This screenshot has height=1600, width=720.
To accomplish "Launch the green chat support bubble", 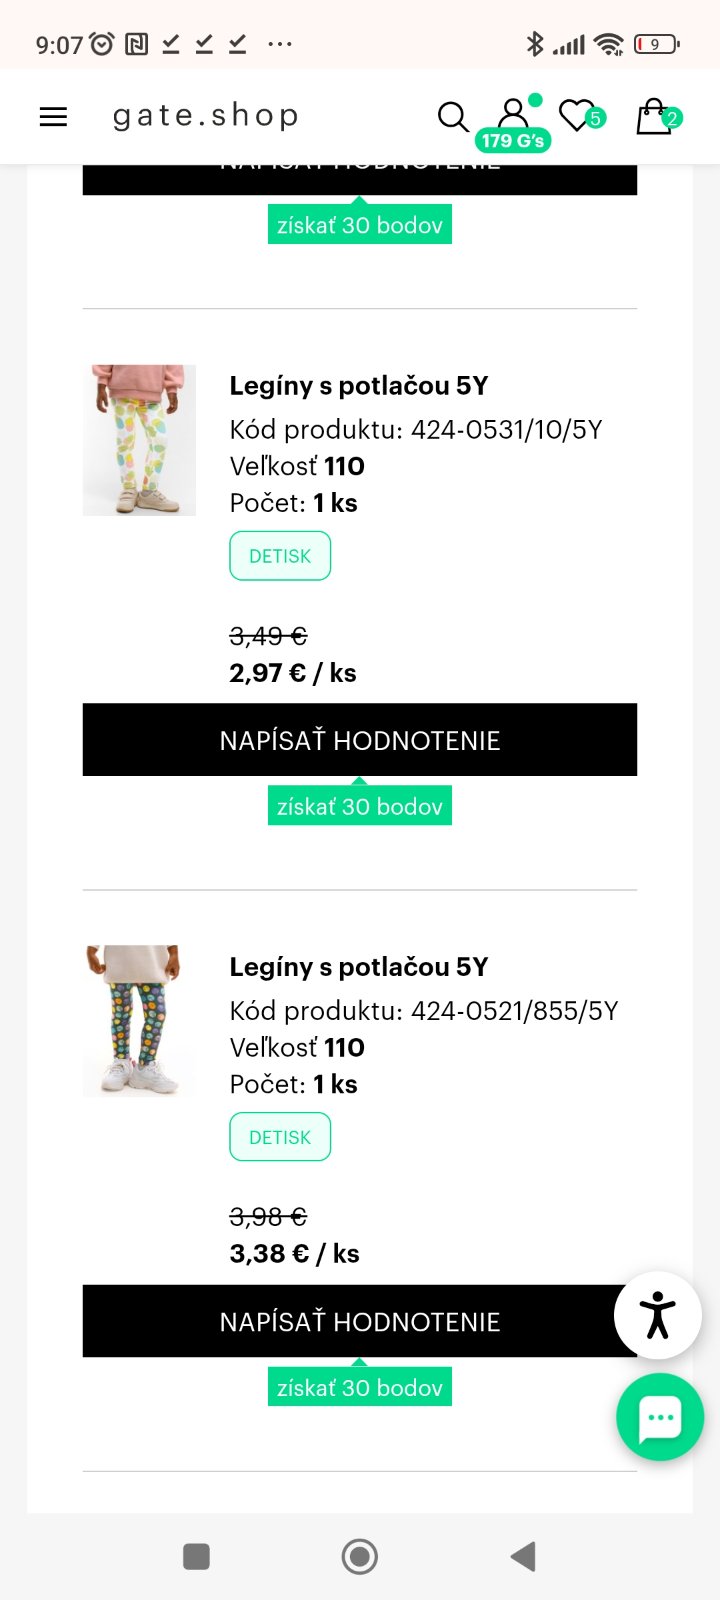I will tap(660, 1417).
